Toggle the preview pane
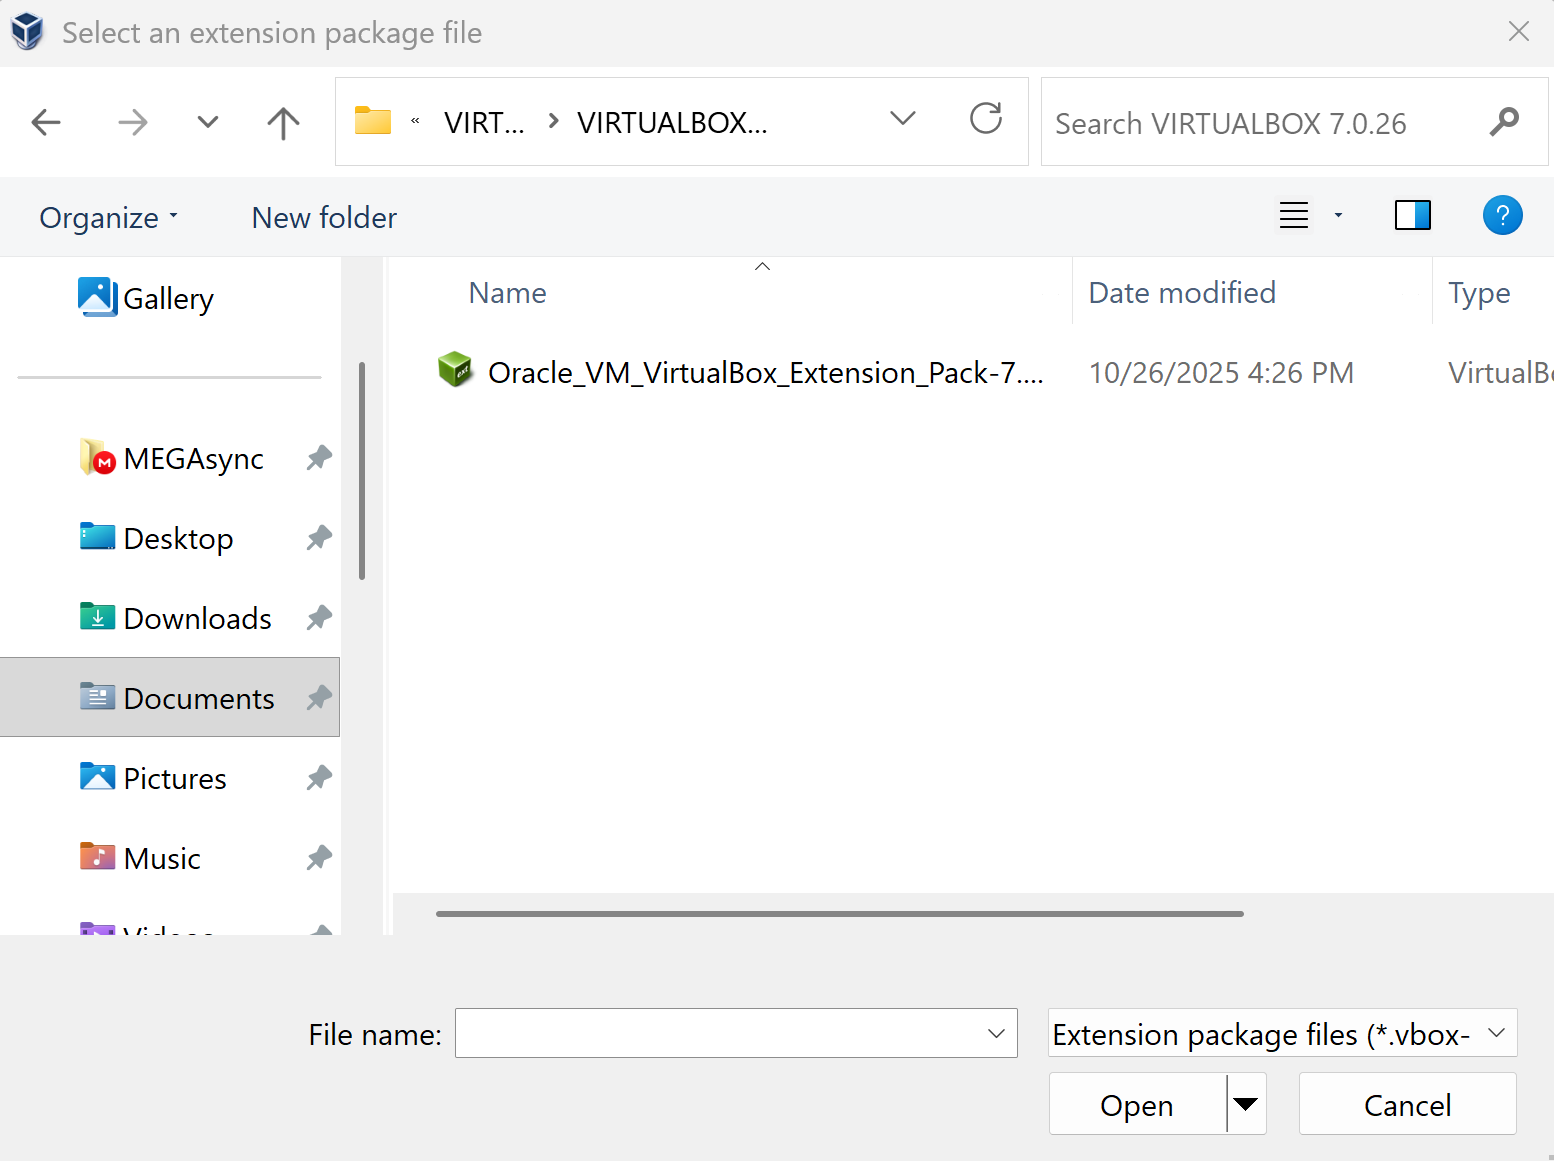 (x=1413, y=215)
